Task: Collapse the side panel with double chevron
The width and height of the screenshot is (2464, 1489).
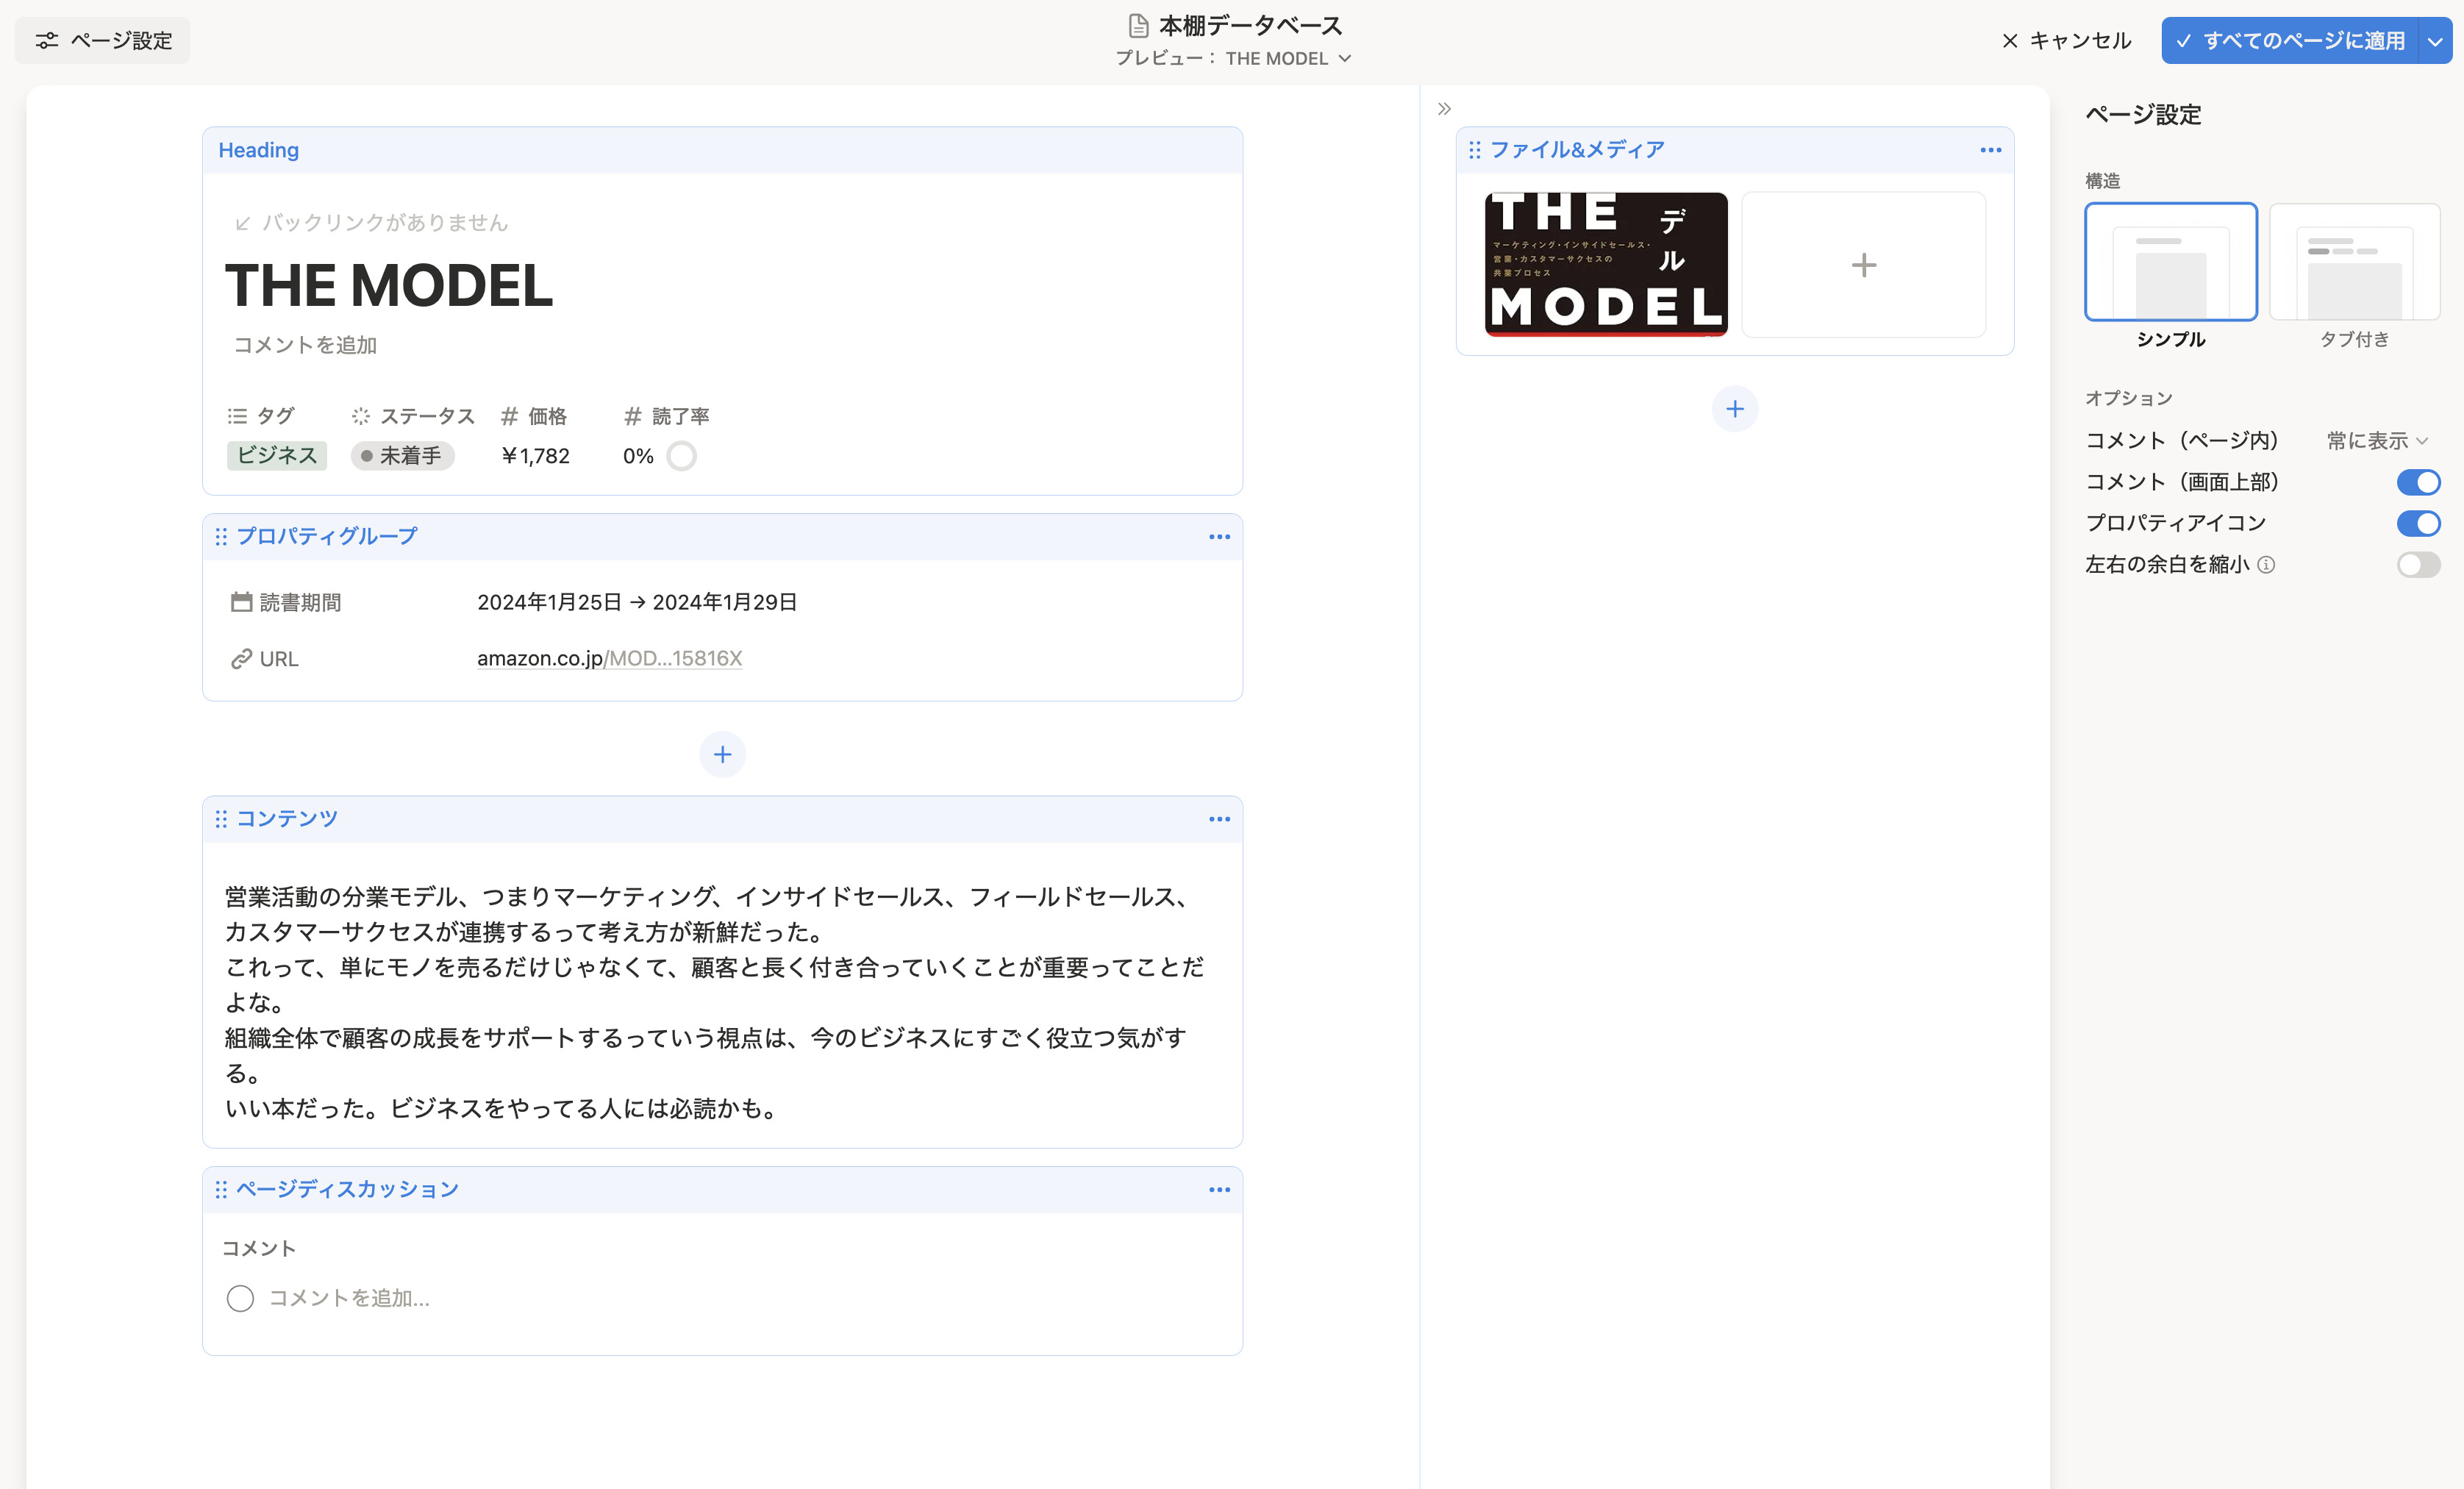Action: pos(1444,109)
